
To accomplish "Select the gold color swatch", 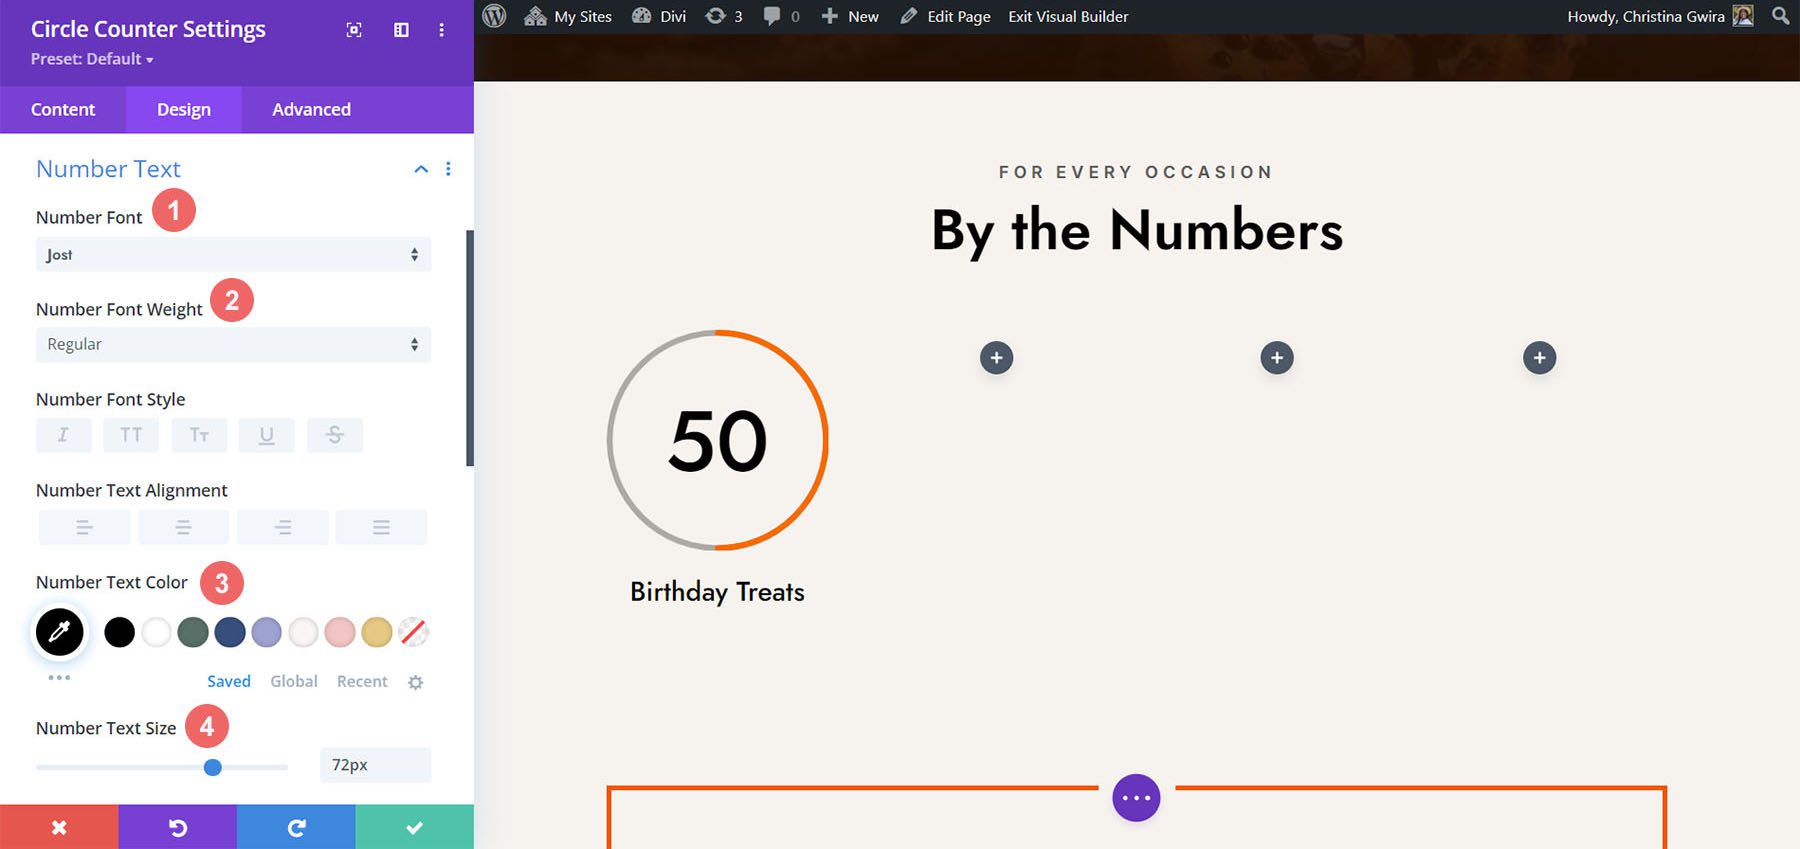I will [377, 632].
